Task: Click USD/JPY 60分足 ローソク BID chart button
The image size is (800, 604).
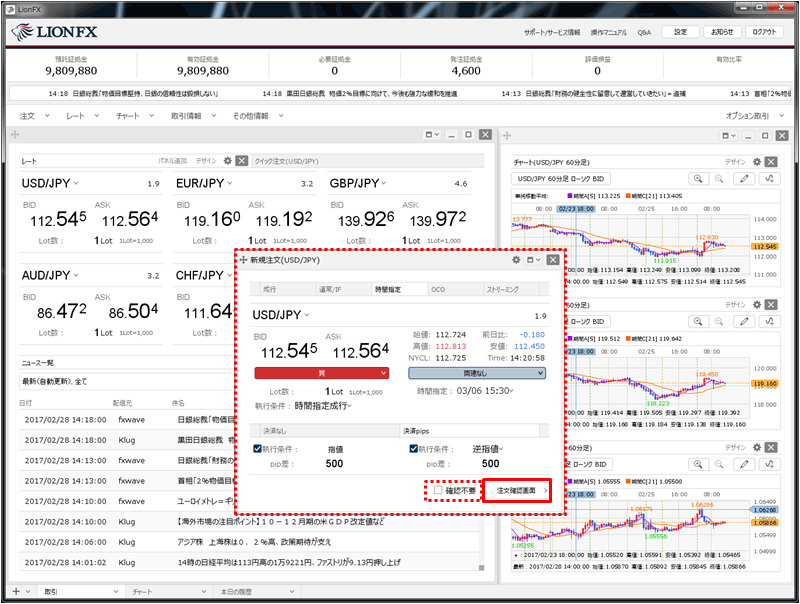Action: point(561,179)
